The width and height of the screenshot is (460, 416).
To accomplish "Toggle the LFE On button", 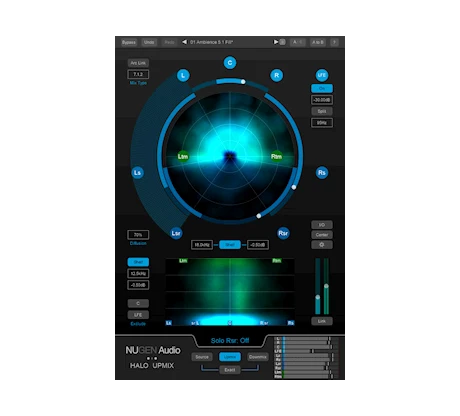I will (x=322, y=89).
